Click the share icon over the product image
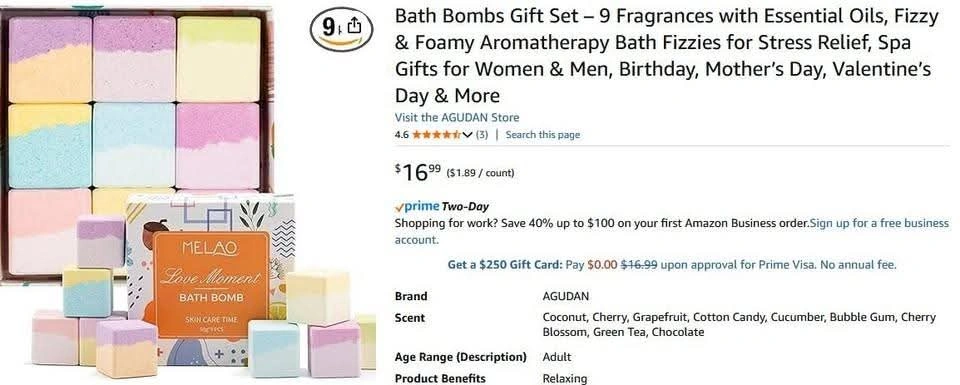The height and width of the screenshot is (385, 960). 354,26
